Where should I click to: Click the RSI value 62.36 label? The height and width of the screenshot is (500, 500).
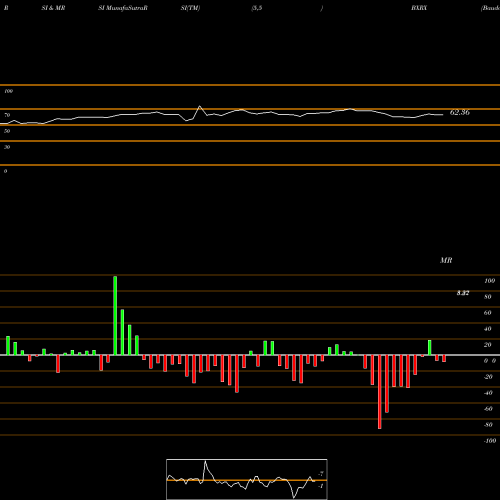click(x=460, y=112)
